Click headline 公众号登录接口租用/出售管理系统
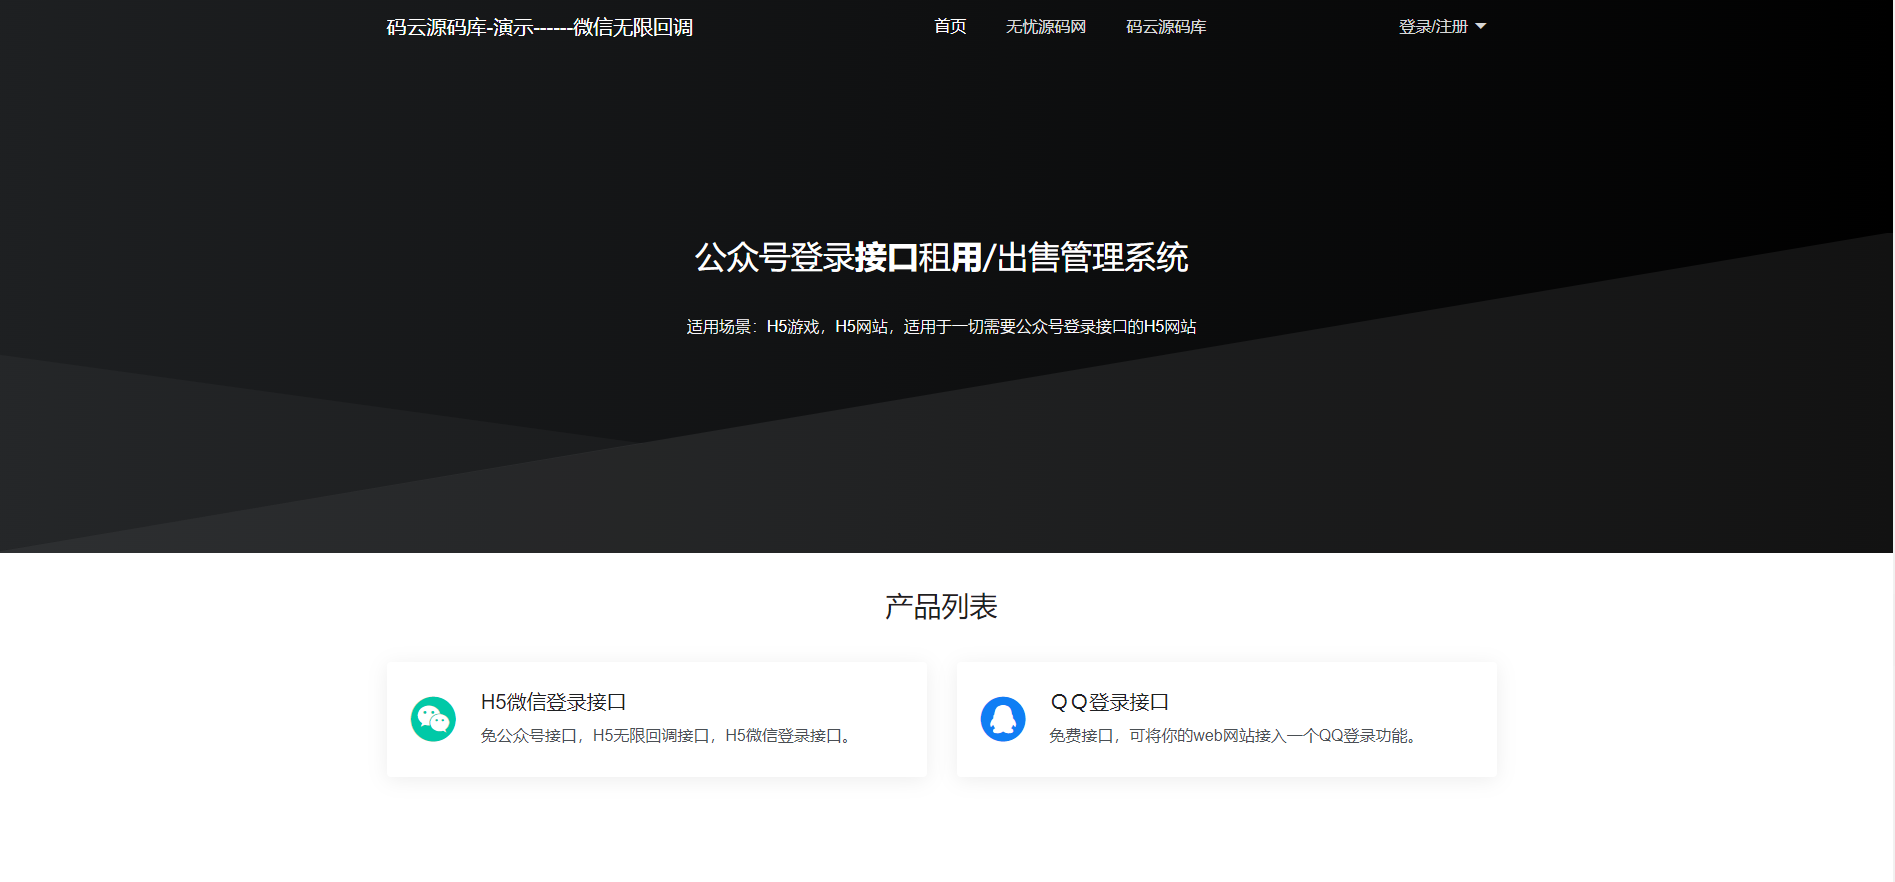1895x882 pixels. (941, 258)
